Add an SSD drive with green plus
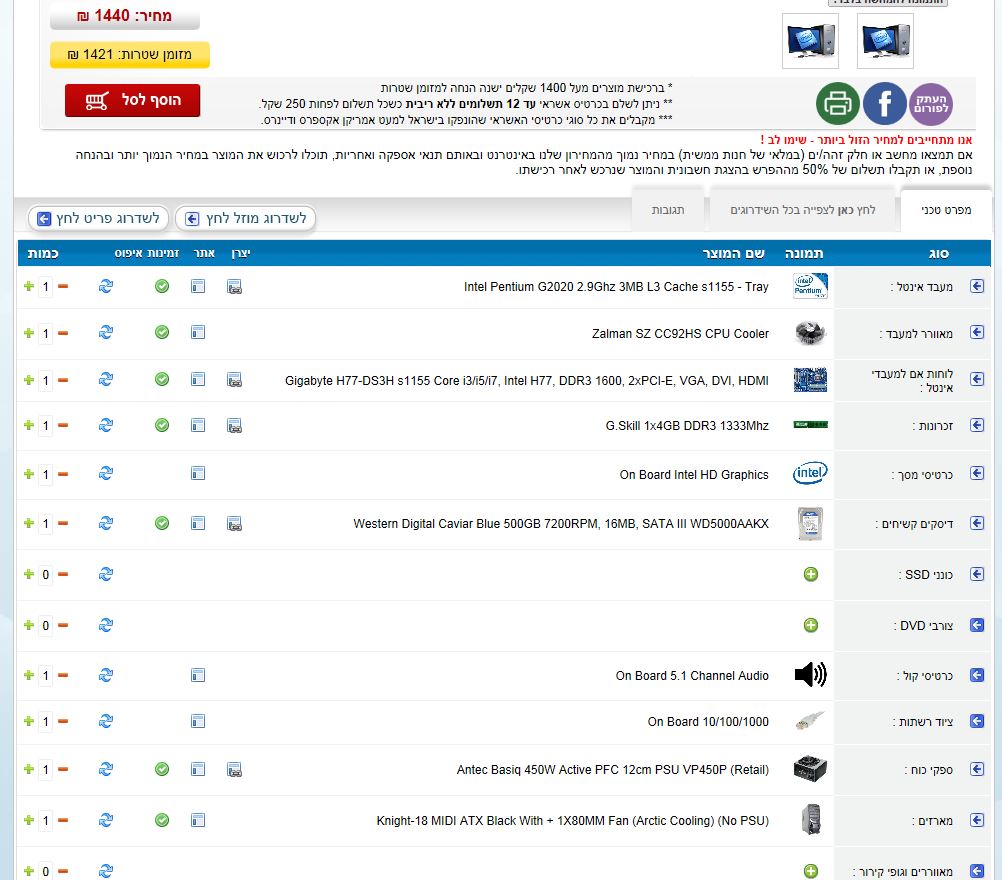This screenshot has height=880, width=1002. coord(811,575)
